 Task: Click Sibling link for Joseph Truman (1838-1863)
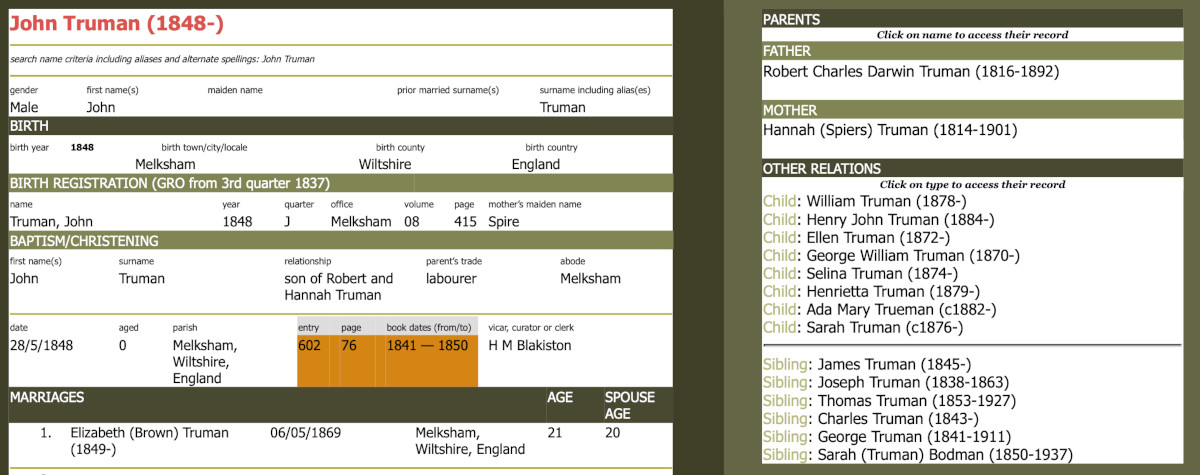pyautogui.click(x=785, y=383)
